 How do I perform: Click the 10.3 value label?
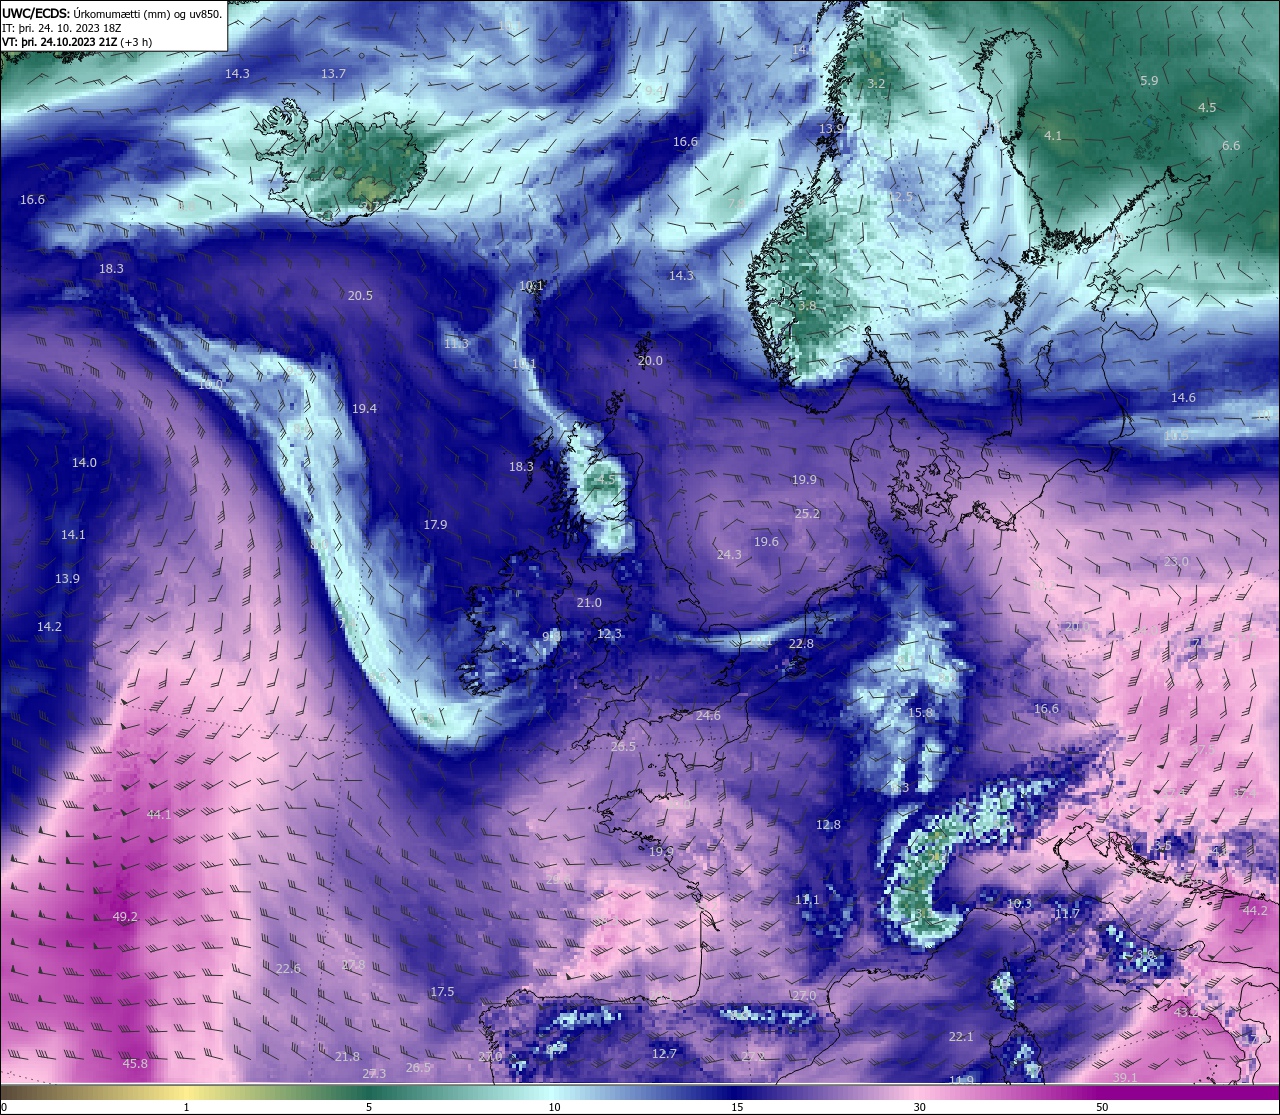[1018, 904]
